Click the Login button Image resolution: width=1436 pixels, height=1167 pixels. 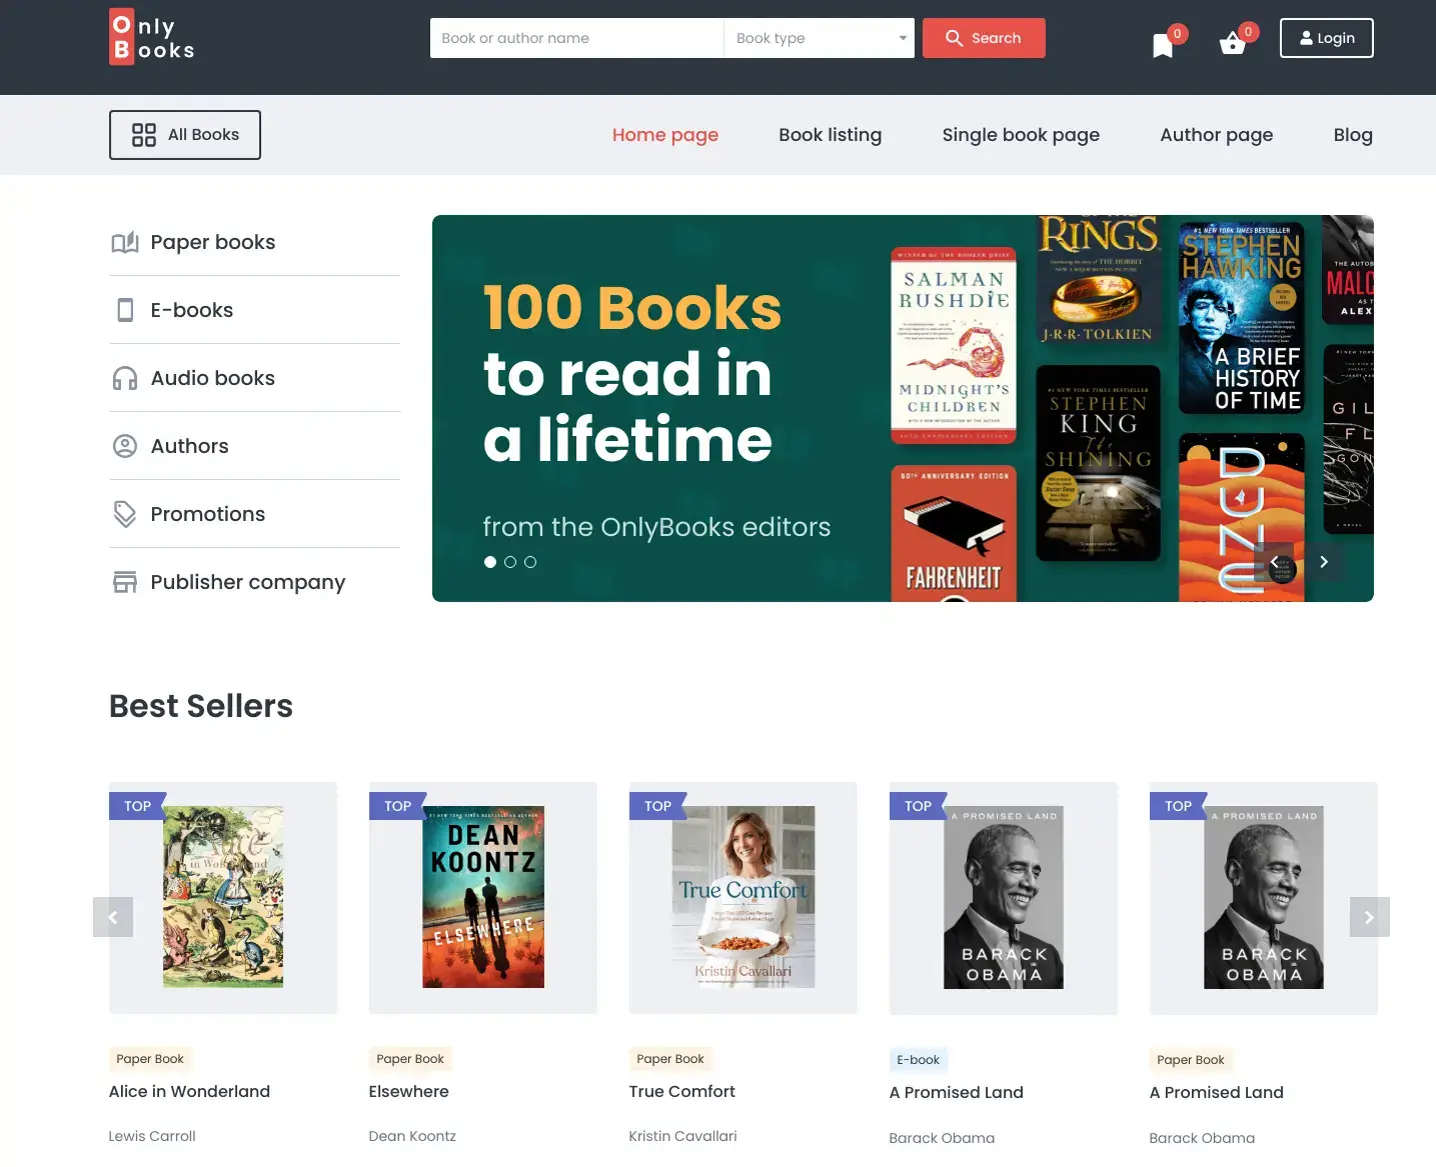tap(1326, 38)
